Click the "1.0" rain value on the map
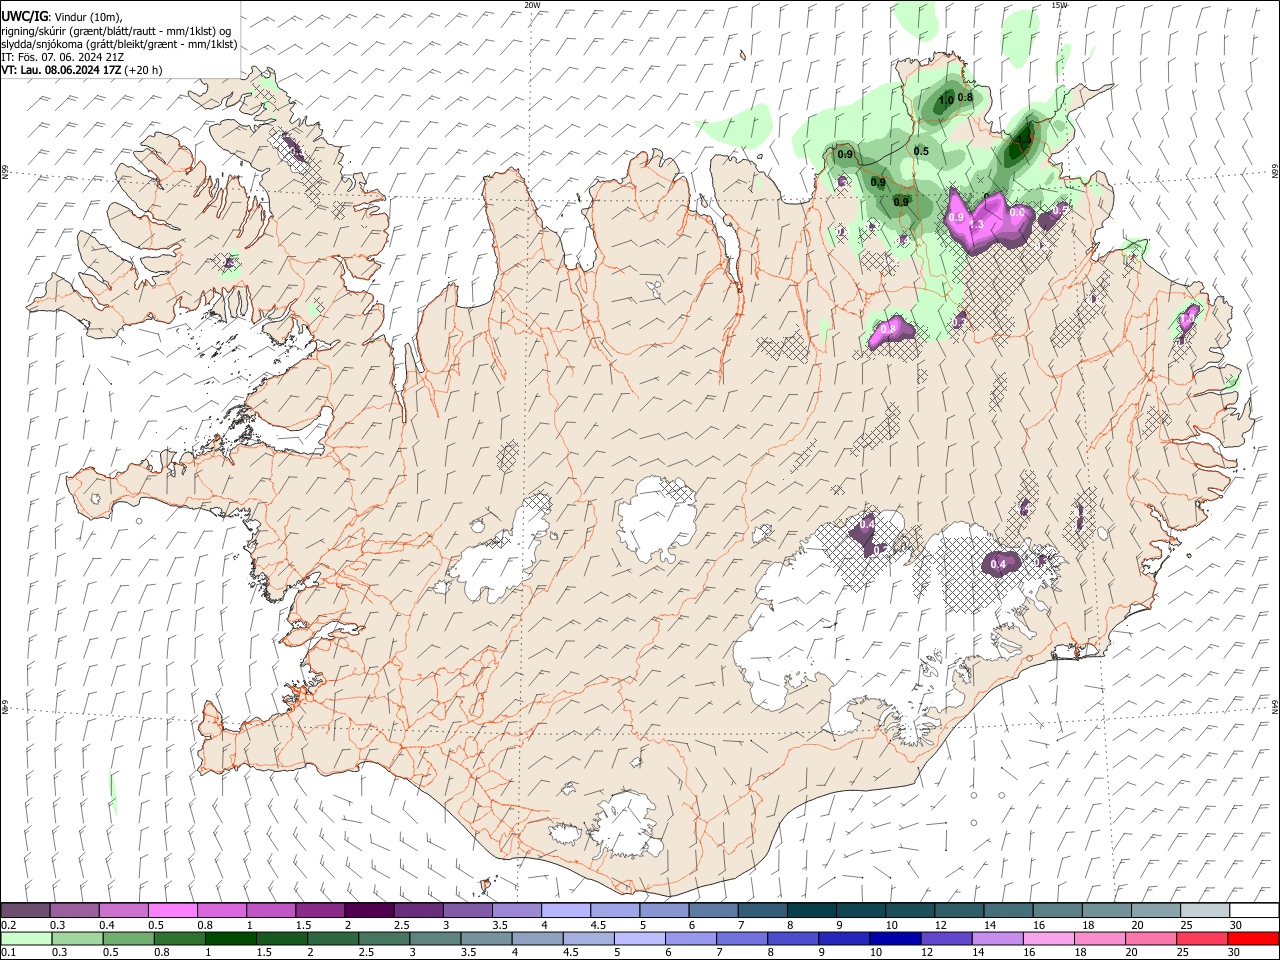 point(945,100)
